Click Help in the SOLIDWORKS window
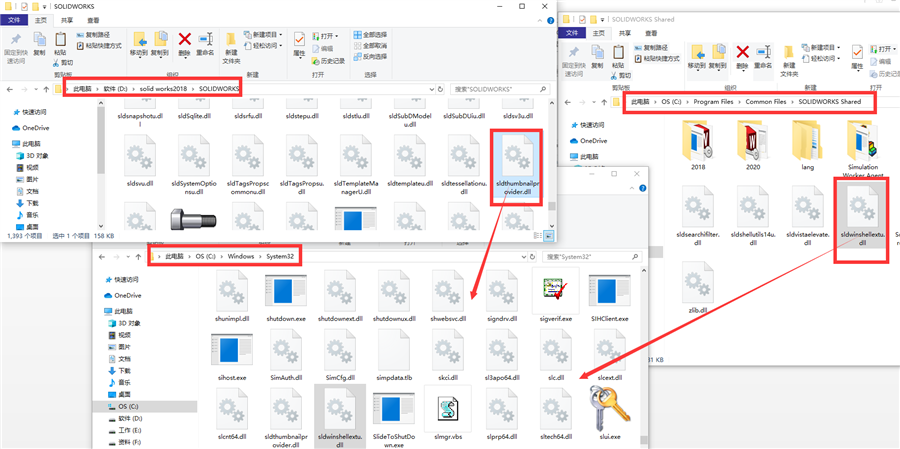This screenshot has height=449, width=900. point(550,20)
